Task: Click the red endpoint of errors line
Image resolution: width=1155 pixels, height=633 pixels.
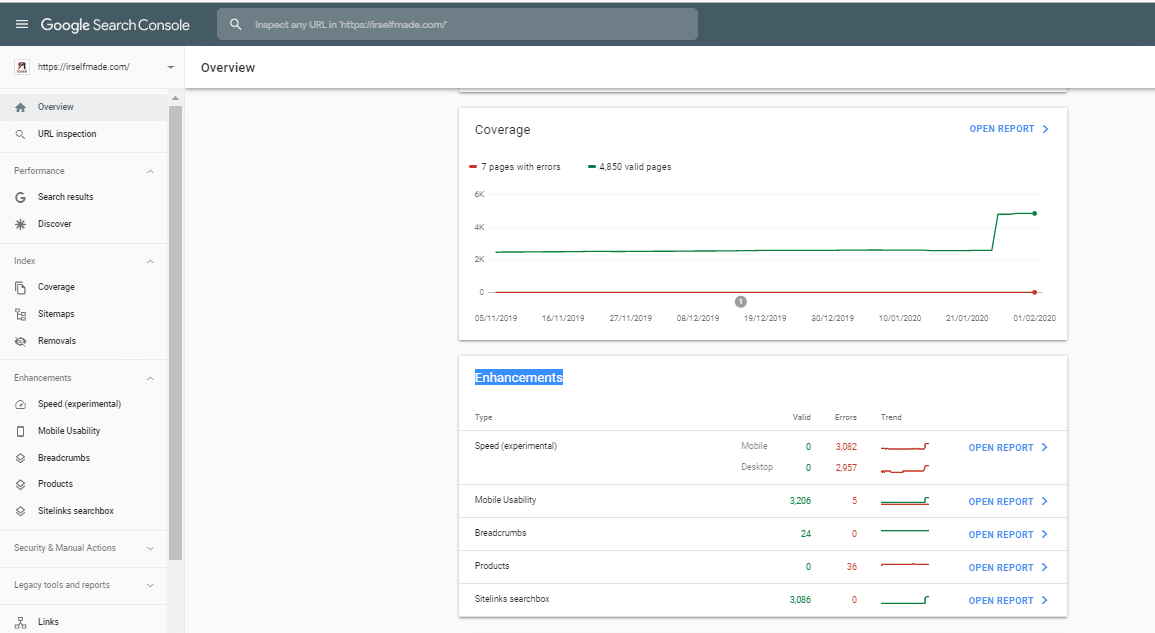Action: click(x=1035, y=293)
